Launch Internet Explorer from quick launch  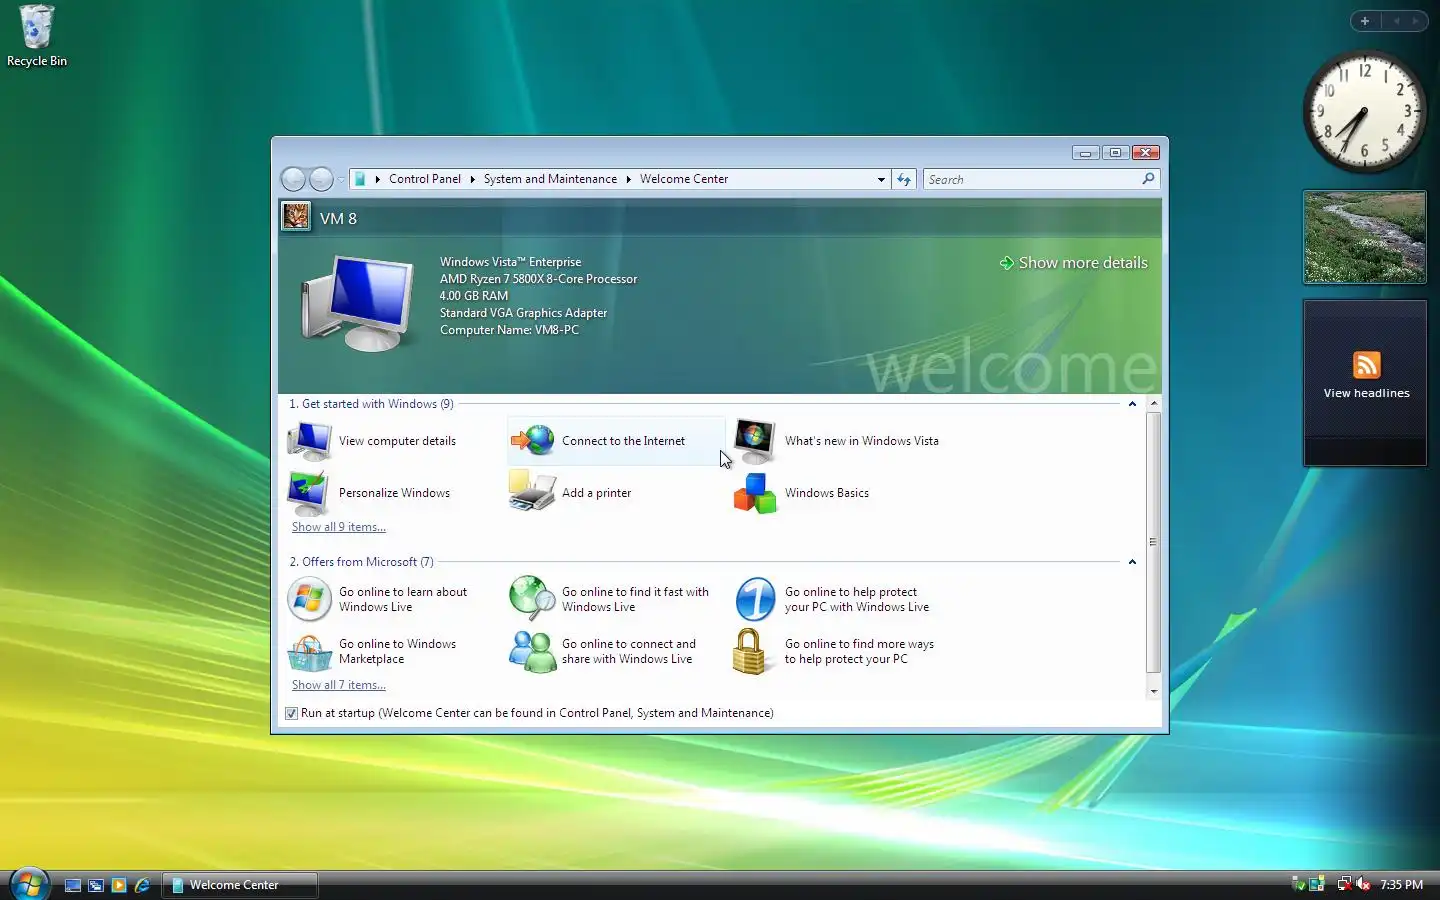point(142,885)
